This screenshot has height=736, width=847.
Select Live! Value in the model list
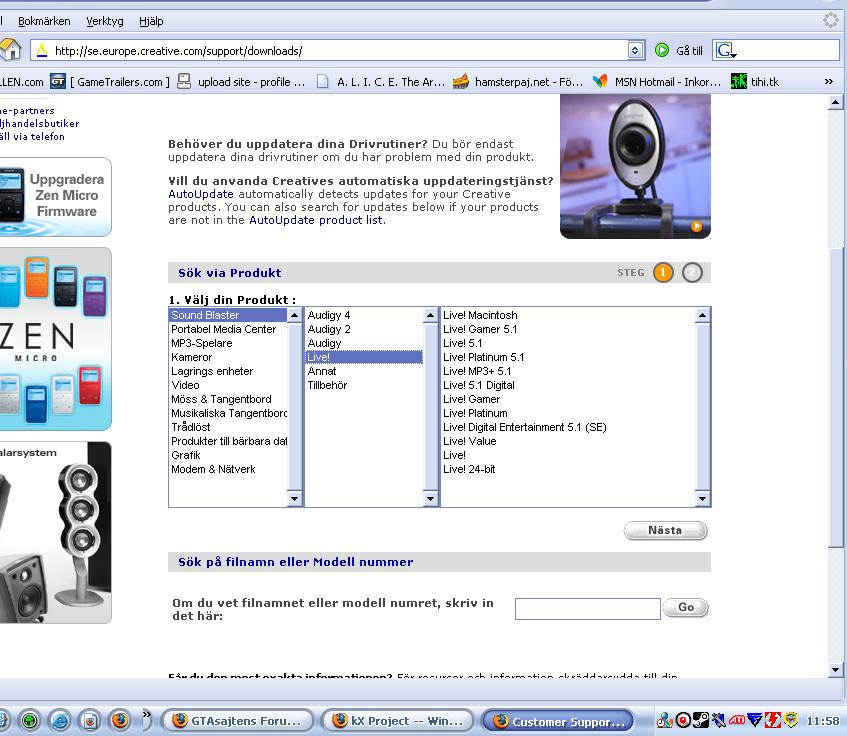tap(568, 441)
